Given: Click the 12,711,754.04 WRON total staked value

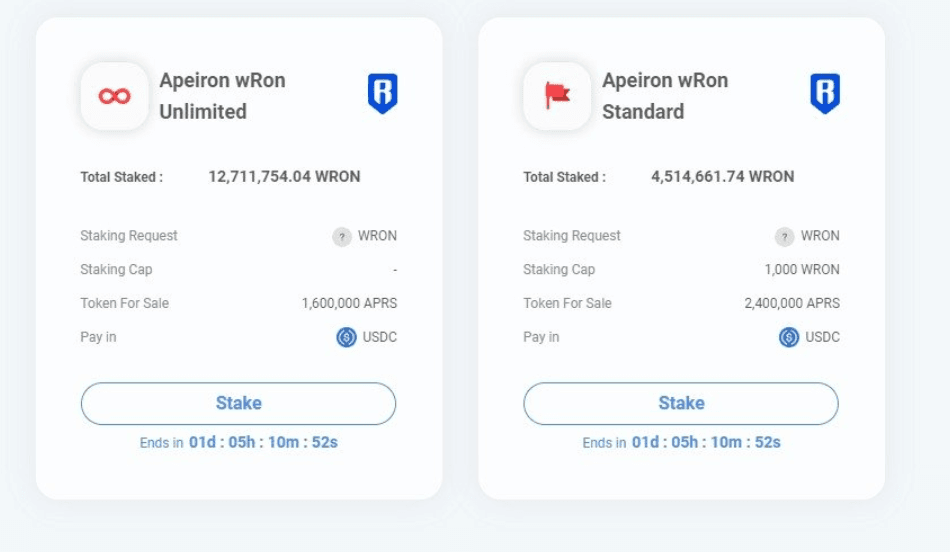Looking at the screenshot, I should 284,176.
